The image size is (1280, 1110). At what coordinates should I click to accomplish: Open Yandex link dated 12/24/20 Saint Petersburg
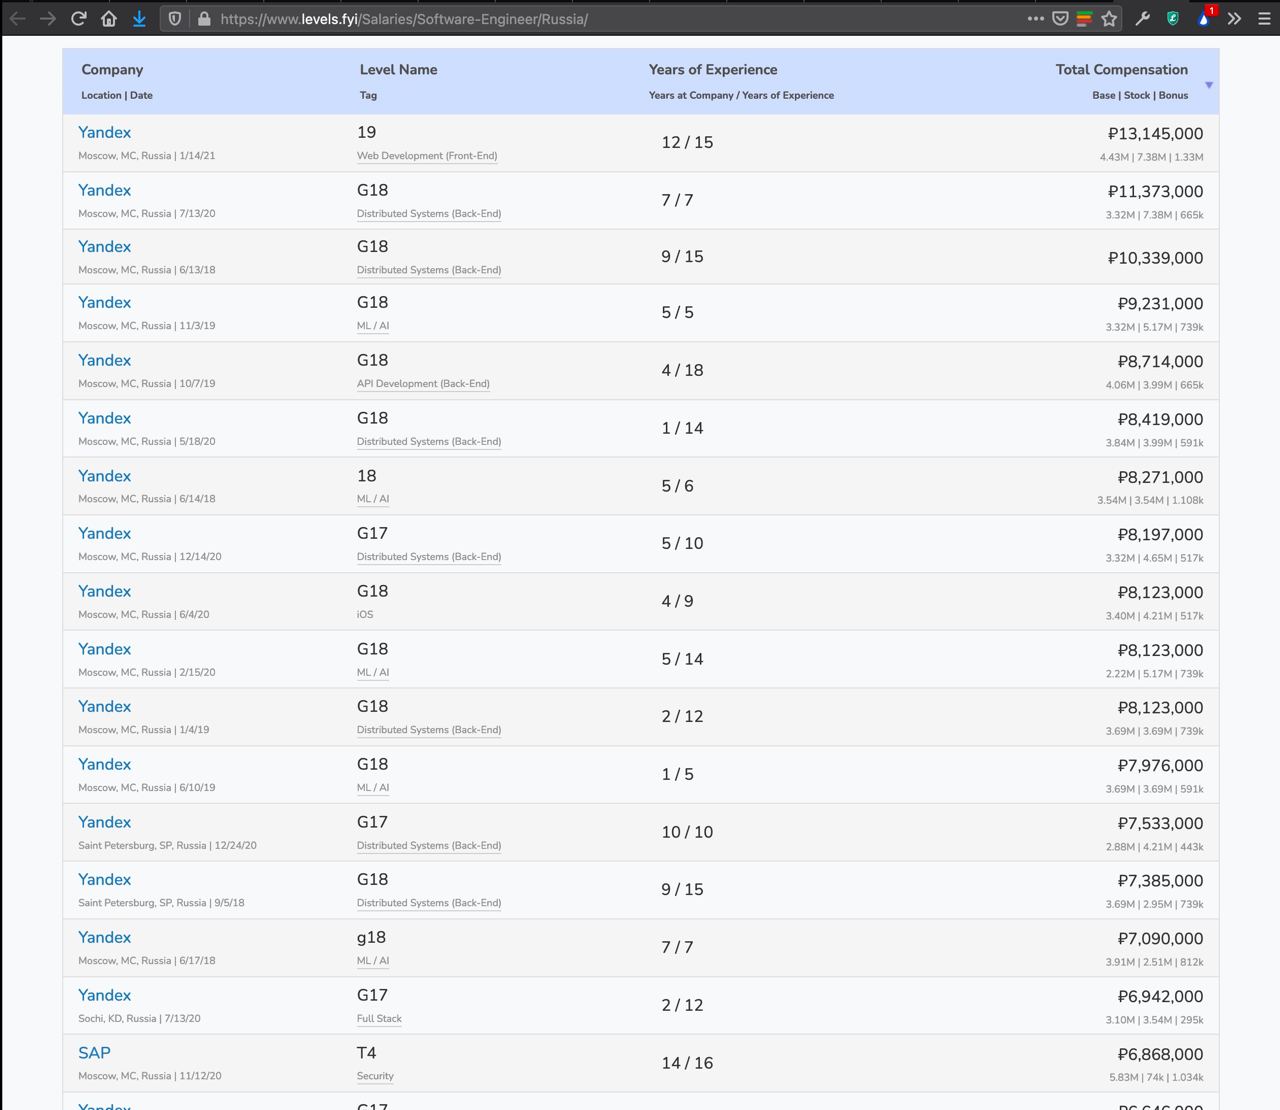click(x=104, y=822)
